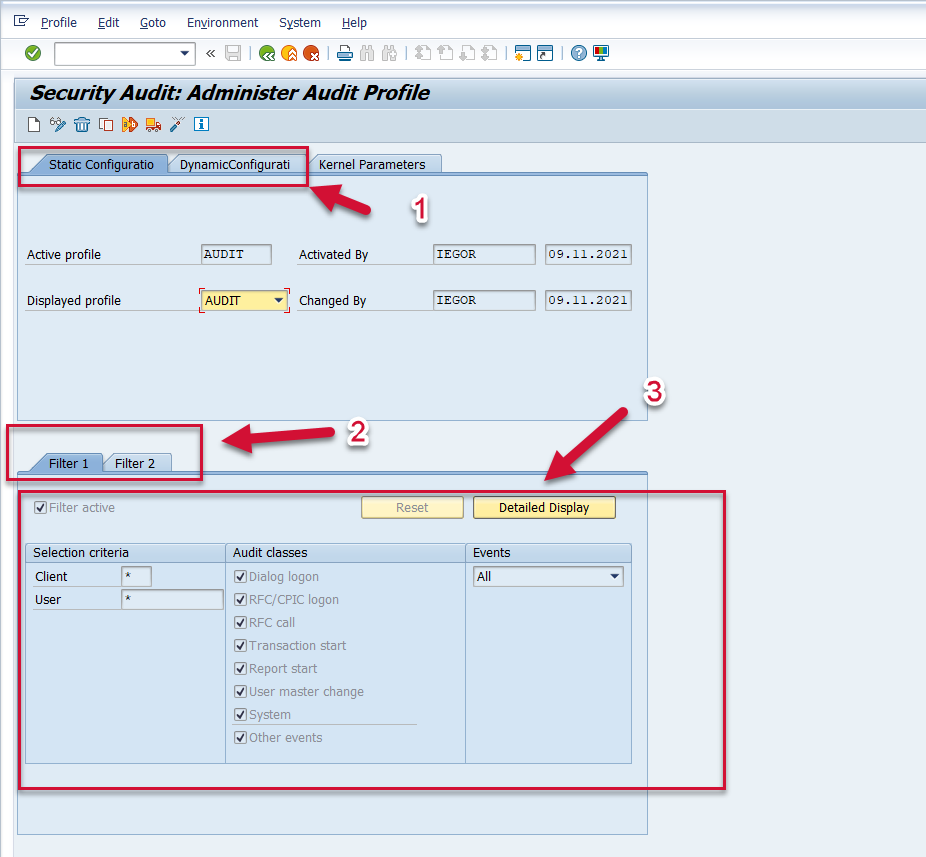926x857 pixels.
Task: Click the Create new profile page icon
Action: tap(34, 124)
